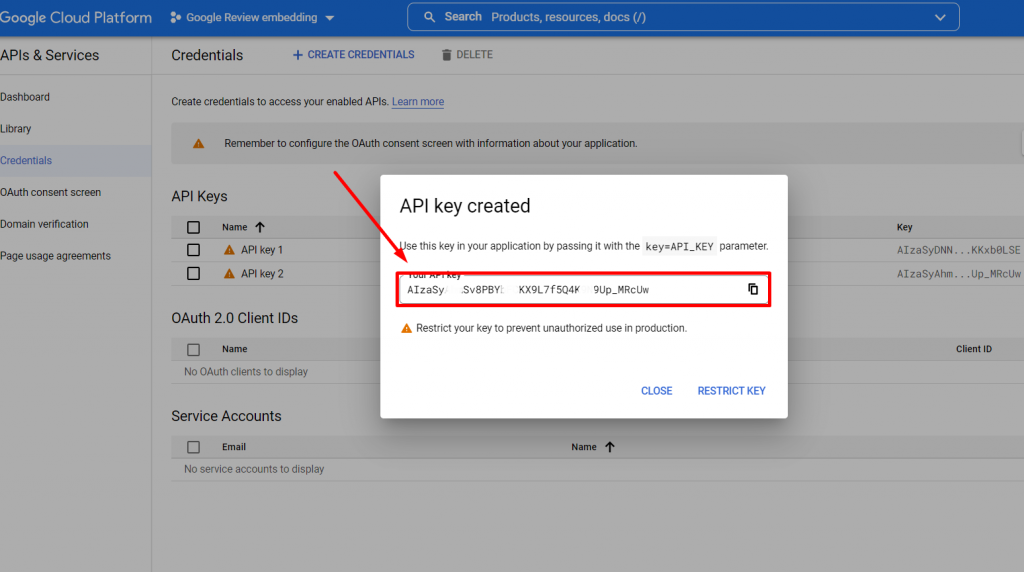Open the Google Review embedding project dropdown
Viewport: 1024px width, 572px height.
click(x=253, y=18)
